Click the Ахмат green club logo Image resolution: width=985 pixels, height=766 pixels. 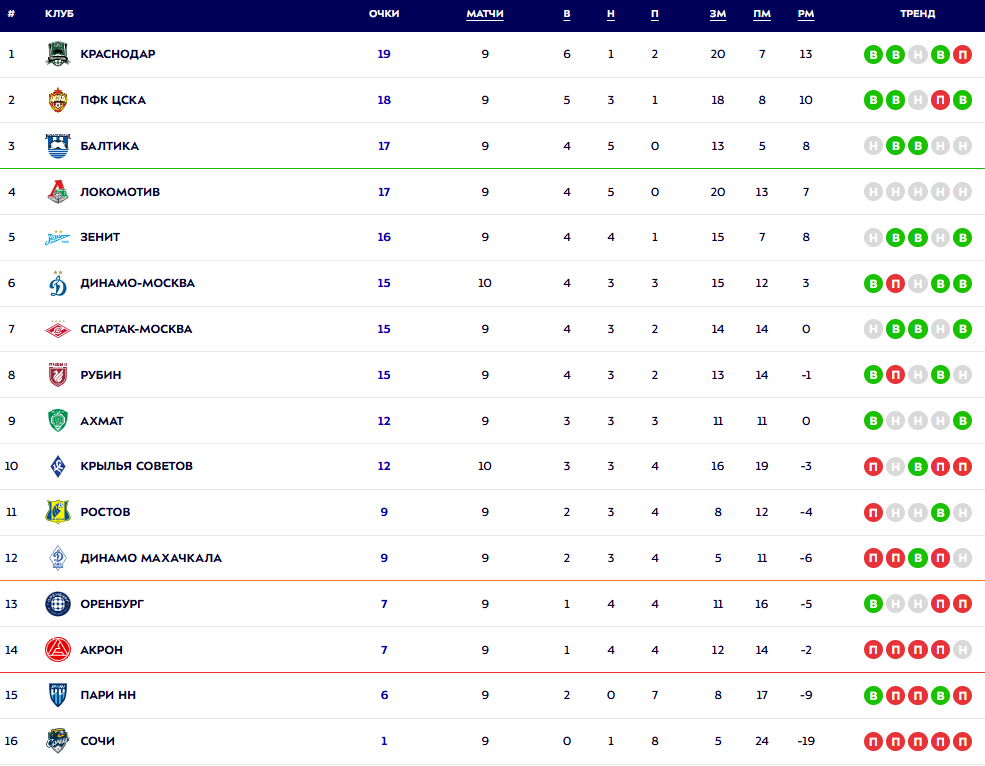pyautogui.click(x=58, y=421)
